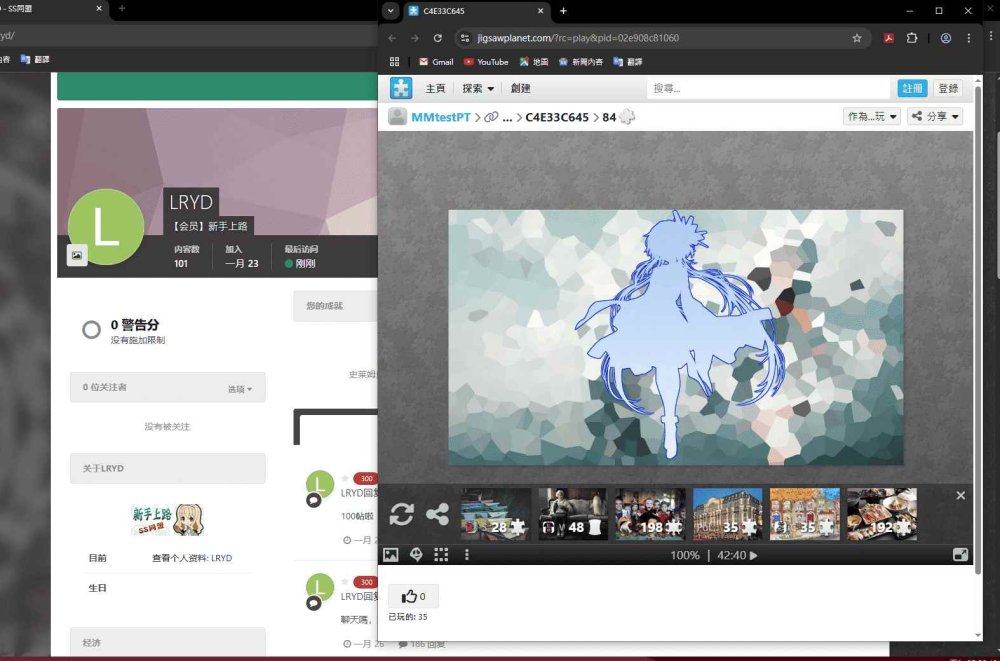1000x661 pixels.
Task: Open the three-dot puzzle options menu
Action: (x=467, y=555)
